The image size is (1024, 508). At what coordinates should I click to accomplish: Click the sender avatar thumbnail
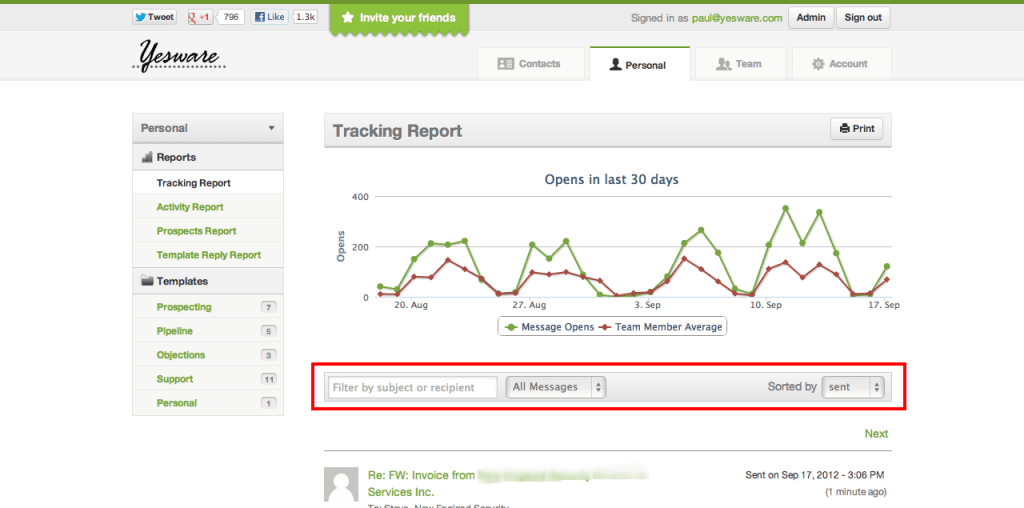[x=341, y=485]
